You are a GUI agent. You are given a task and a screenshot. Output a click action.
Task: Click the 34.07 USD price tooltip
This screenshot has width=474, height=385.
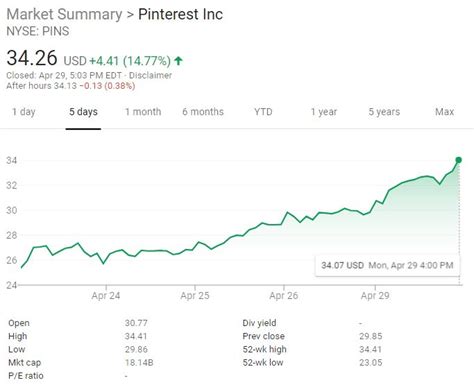coord(387,265)
